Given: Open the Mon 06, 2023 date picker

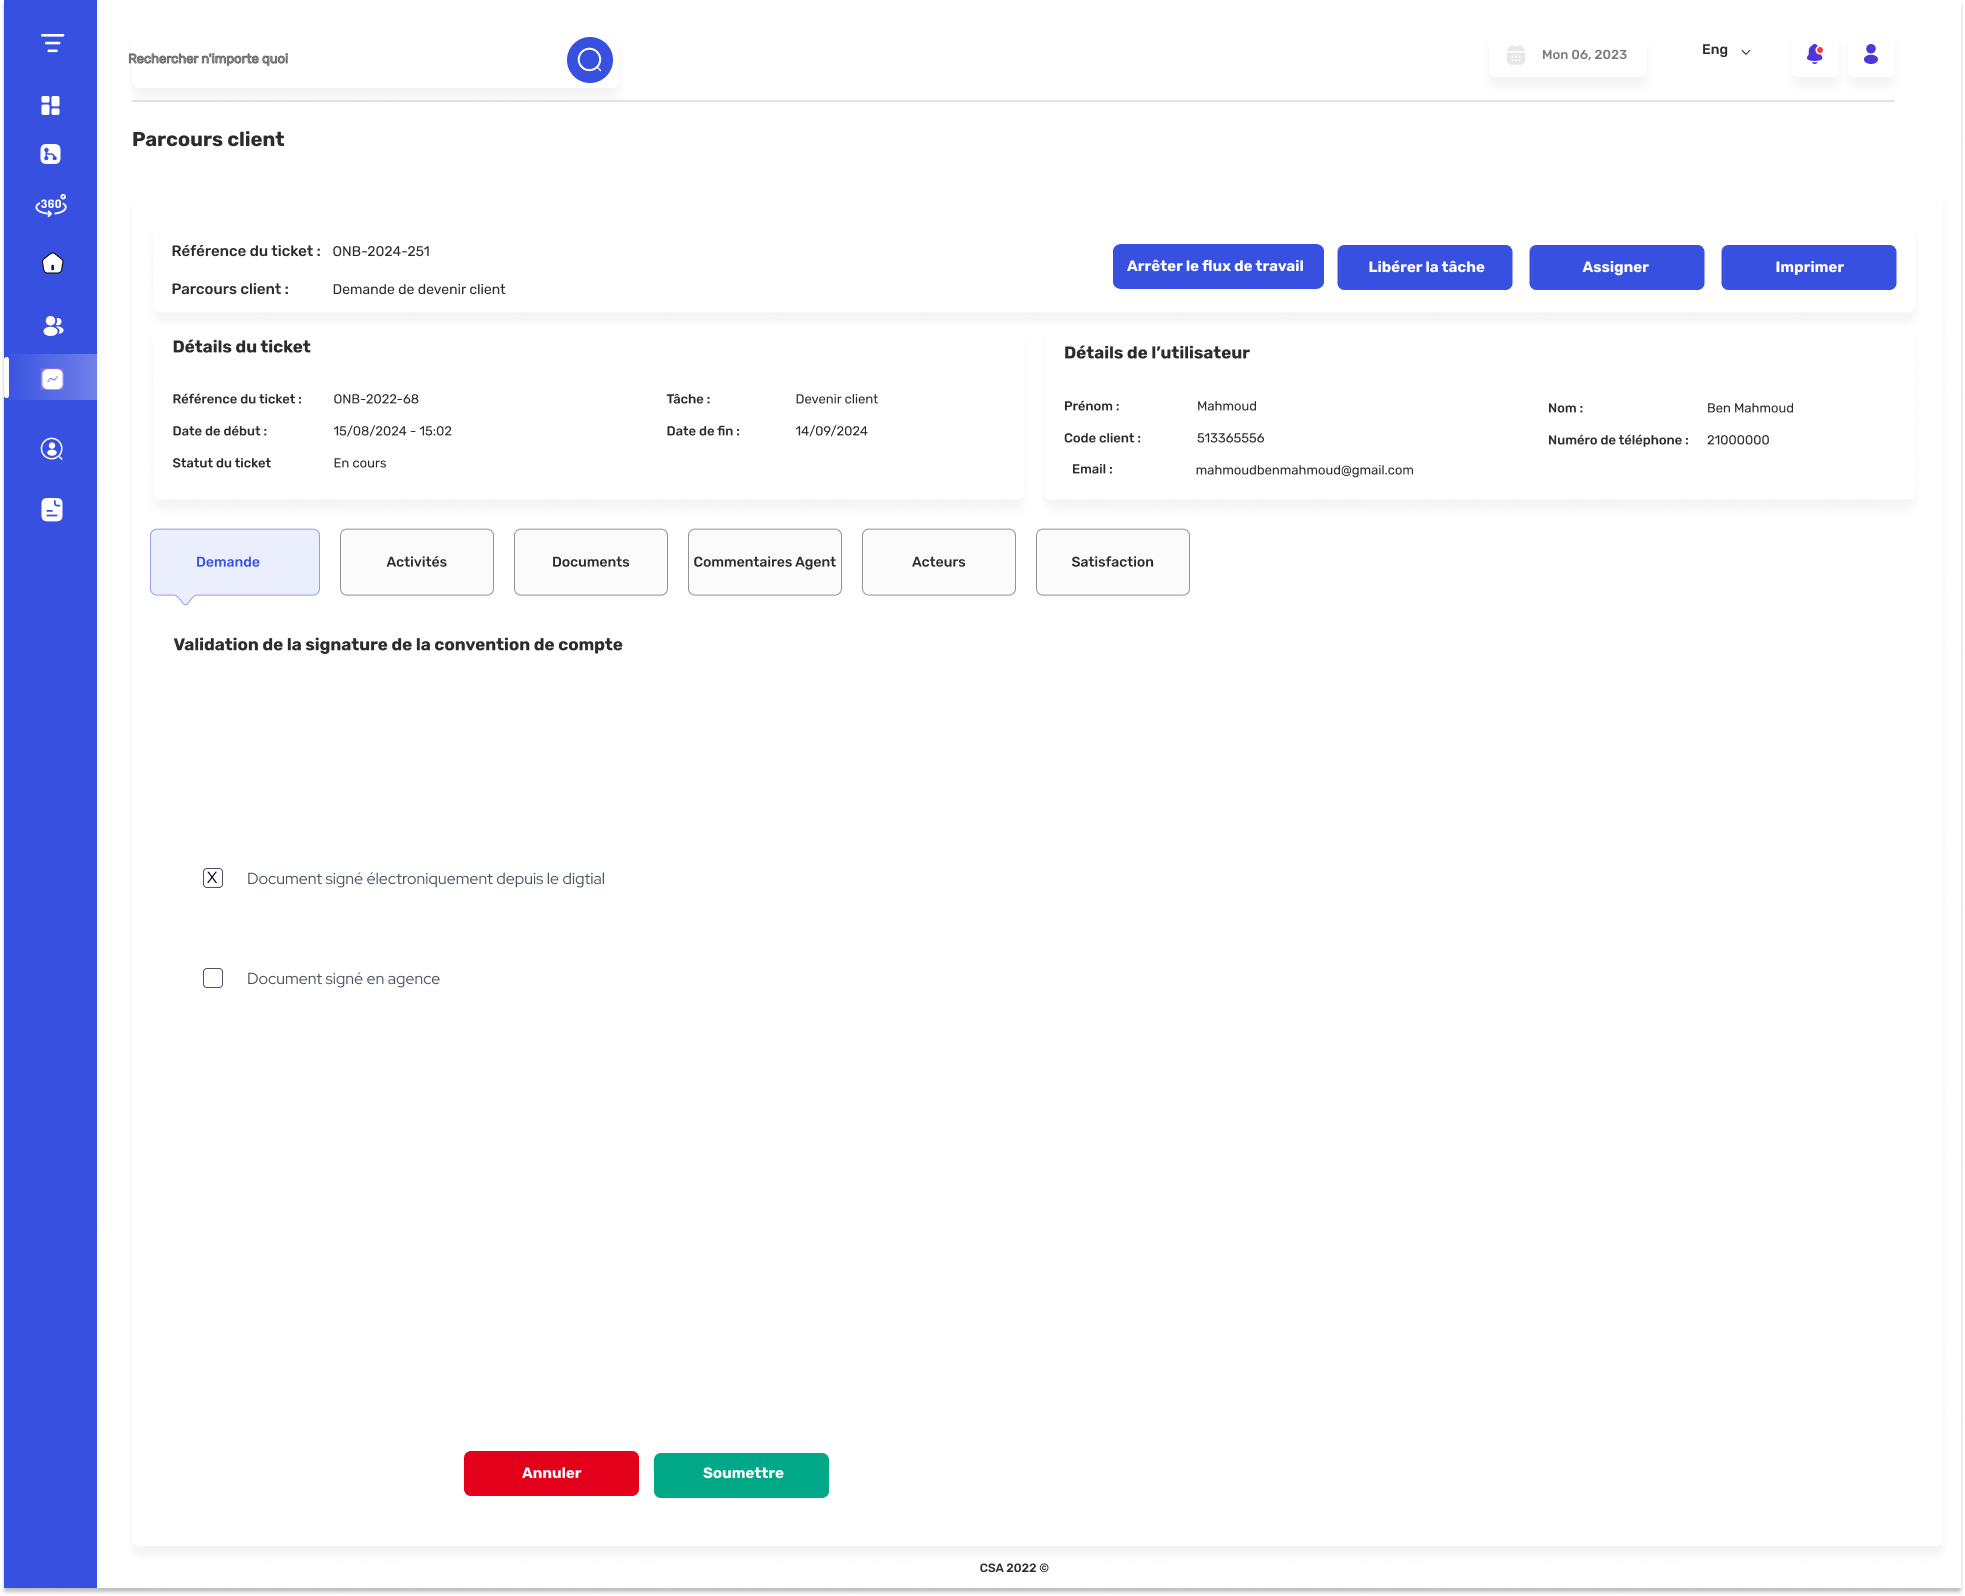Looking at the screenshot, I should (x=1567, y=55).
